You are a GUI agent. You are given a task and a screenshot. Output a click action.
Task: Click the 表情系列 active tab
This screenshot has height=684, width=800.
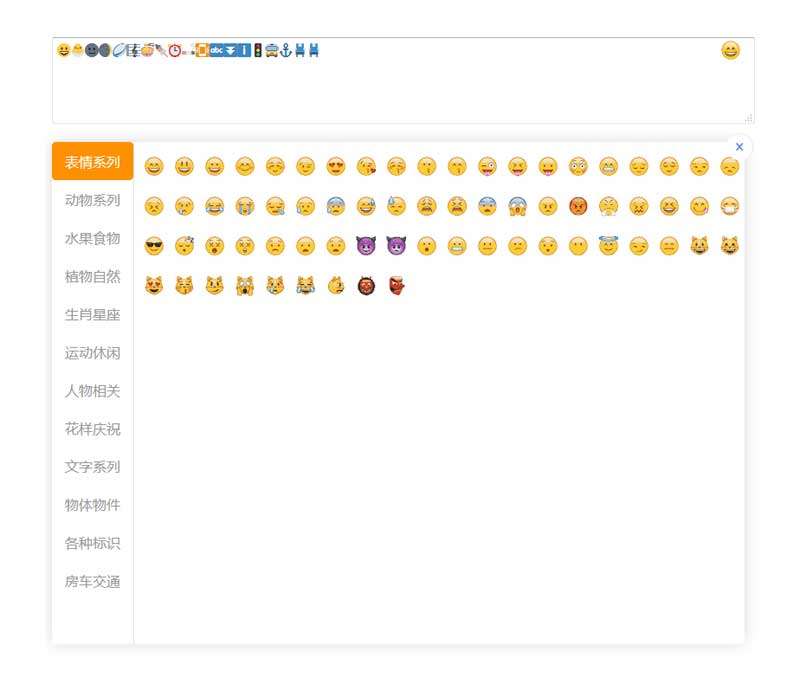point(92,162)
